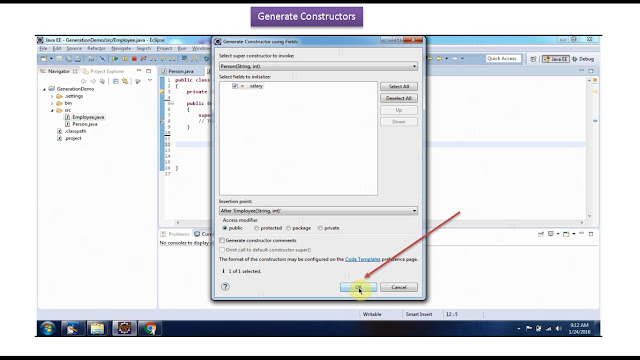This screenshot has width=640, height=360.
Task: Click the yellow Suspend toolbar icon
Action: 125,59
